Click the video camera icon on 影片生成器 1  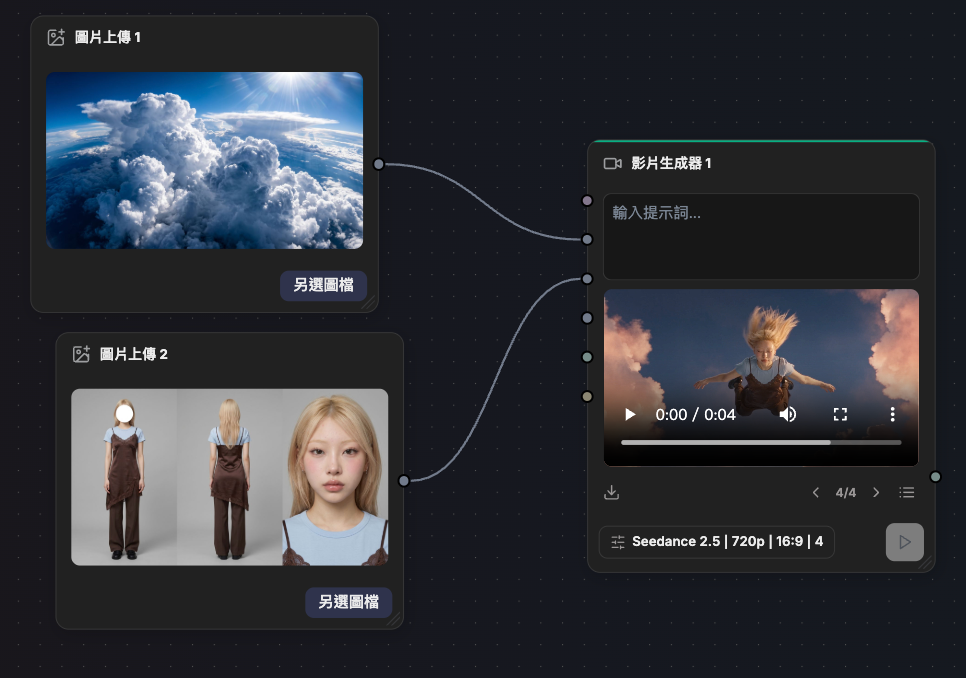pos(612,163)
